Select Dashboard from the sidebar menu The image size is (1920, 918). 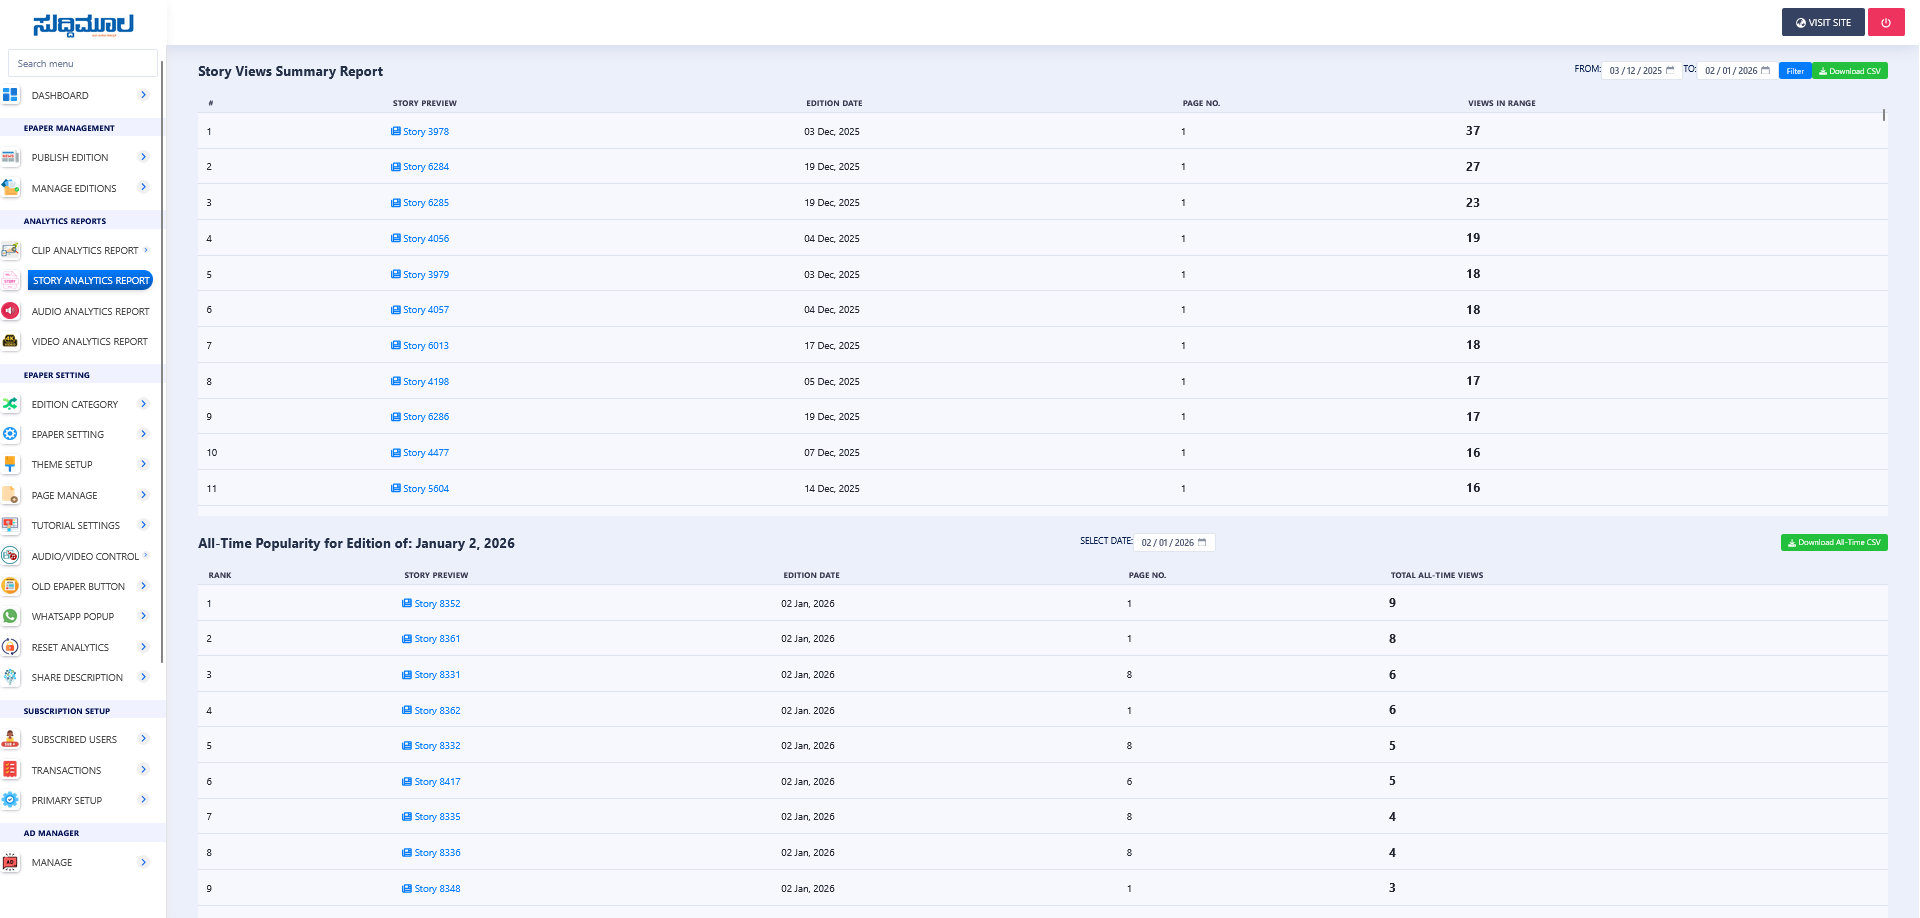[60, 95]
